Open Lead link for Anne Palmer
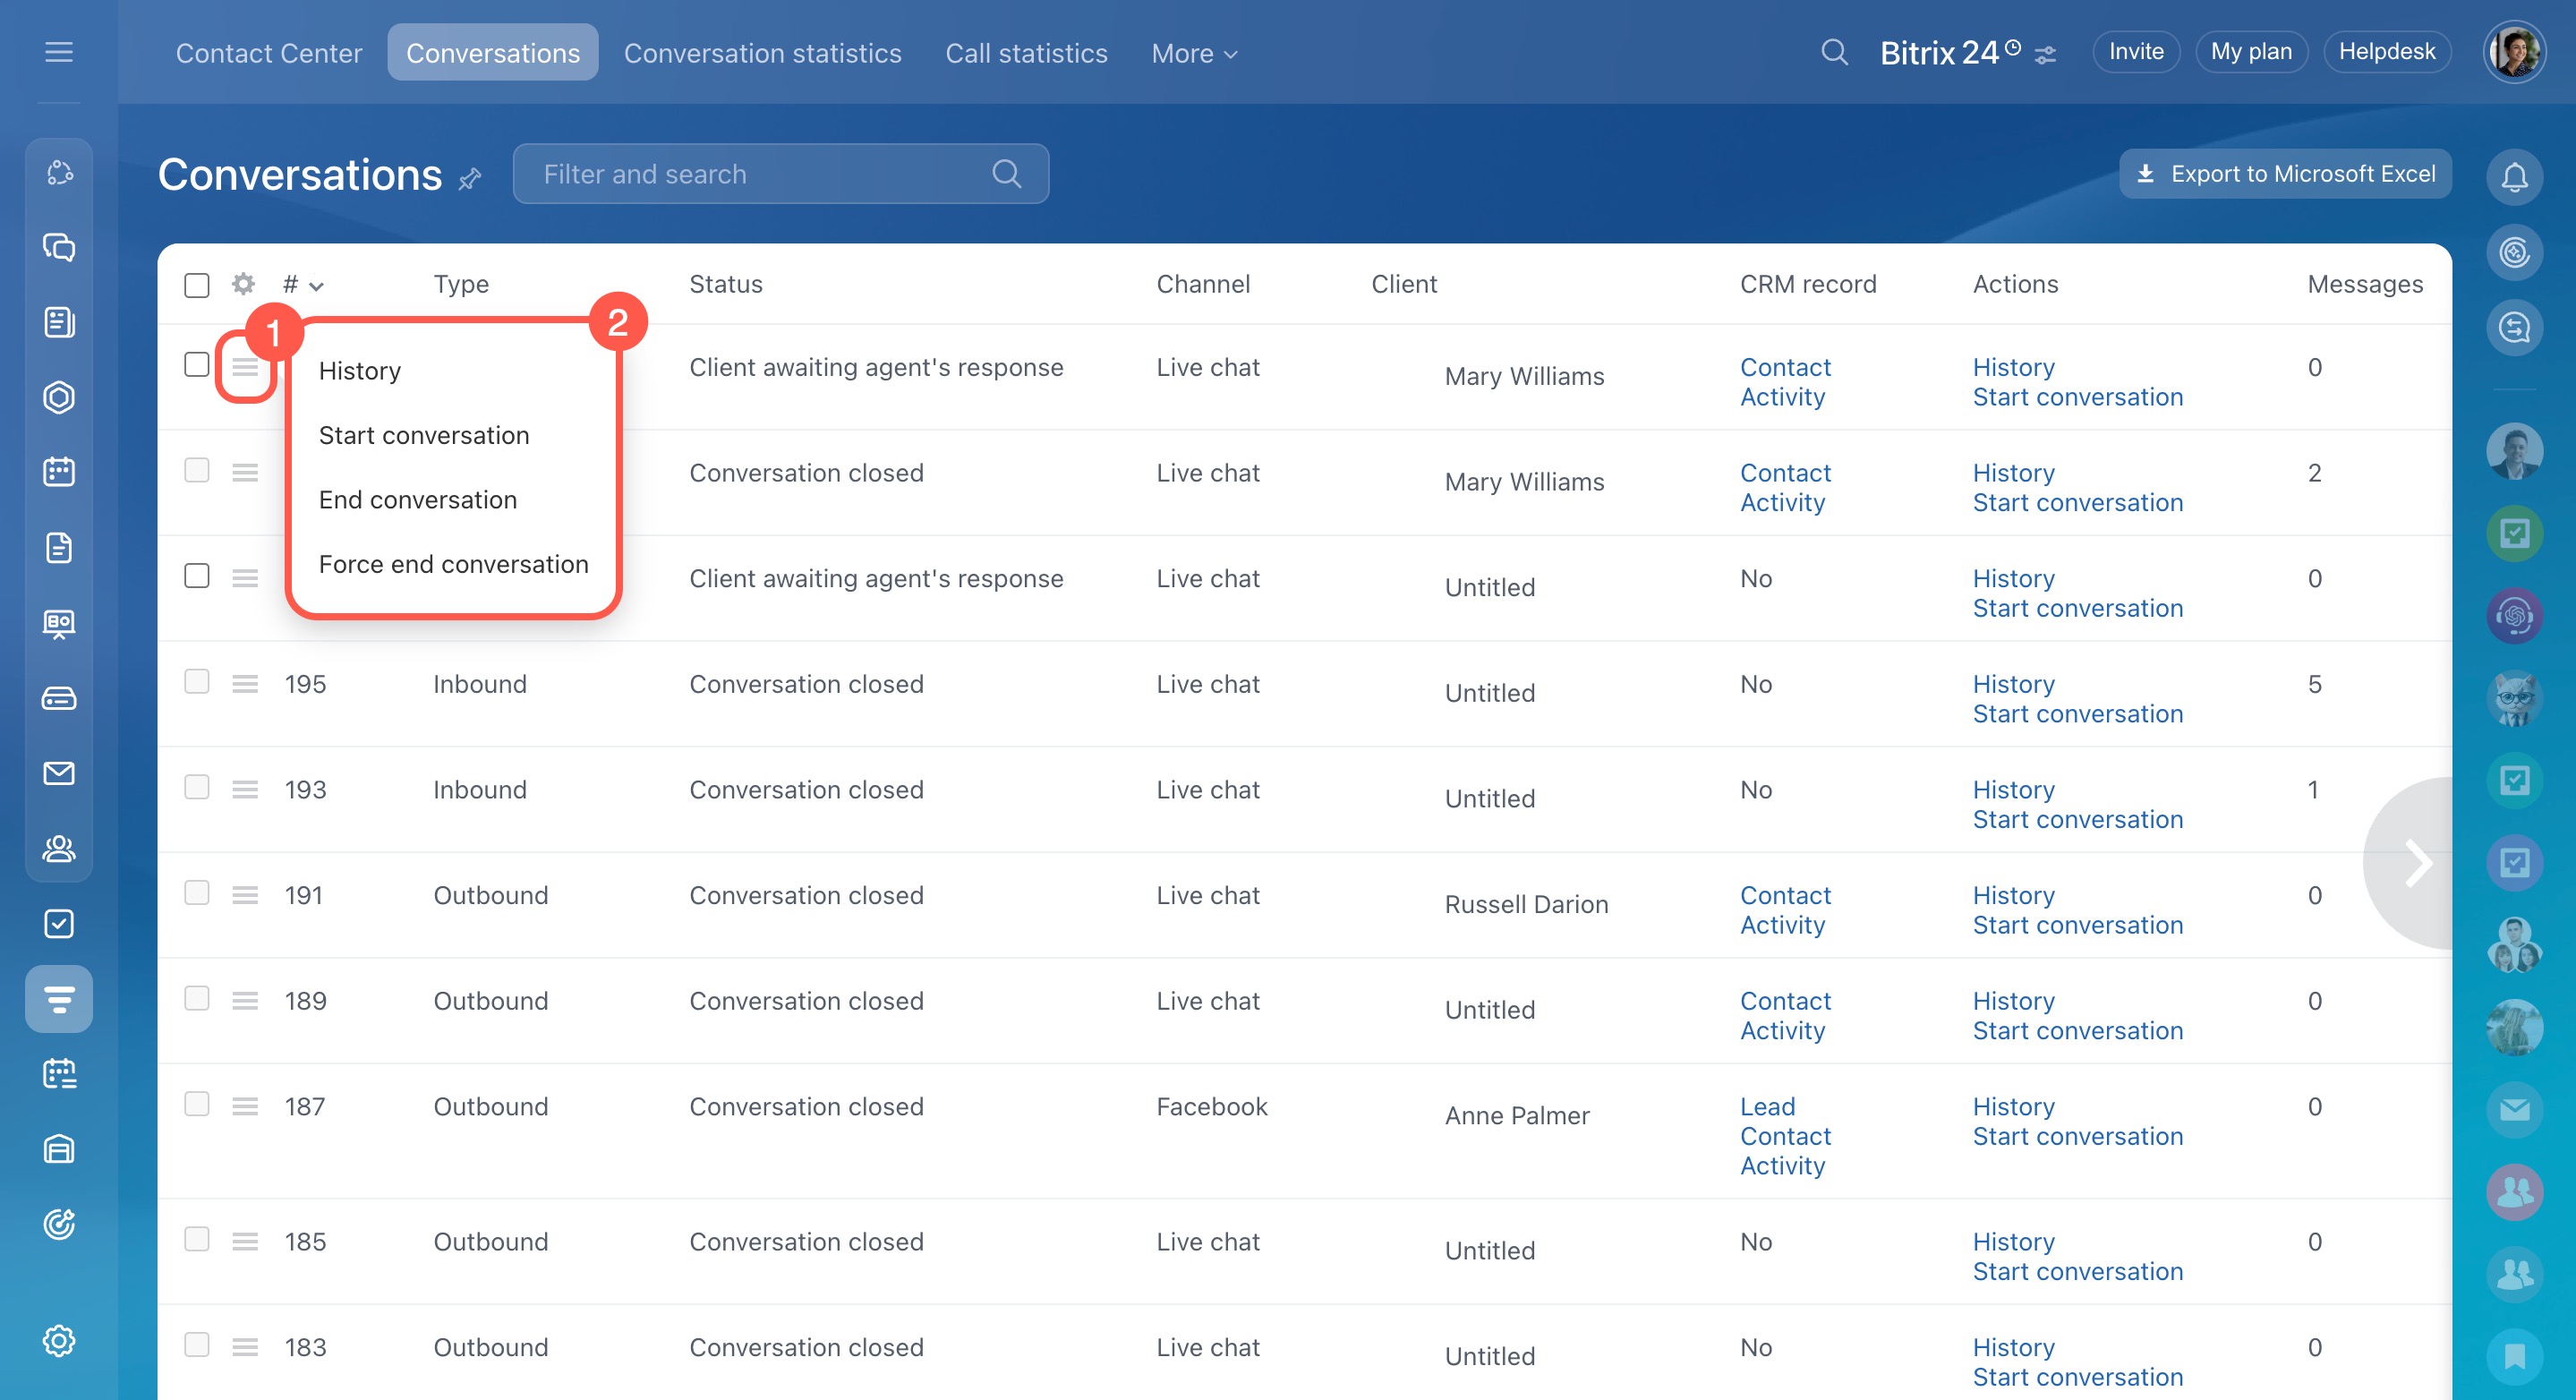2576x1400 pixels. point(1767,1106)
